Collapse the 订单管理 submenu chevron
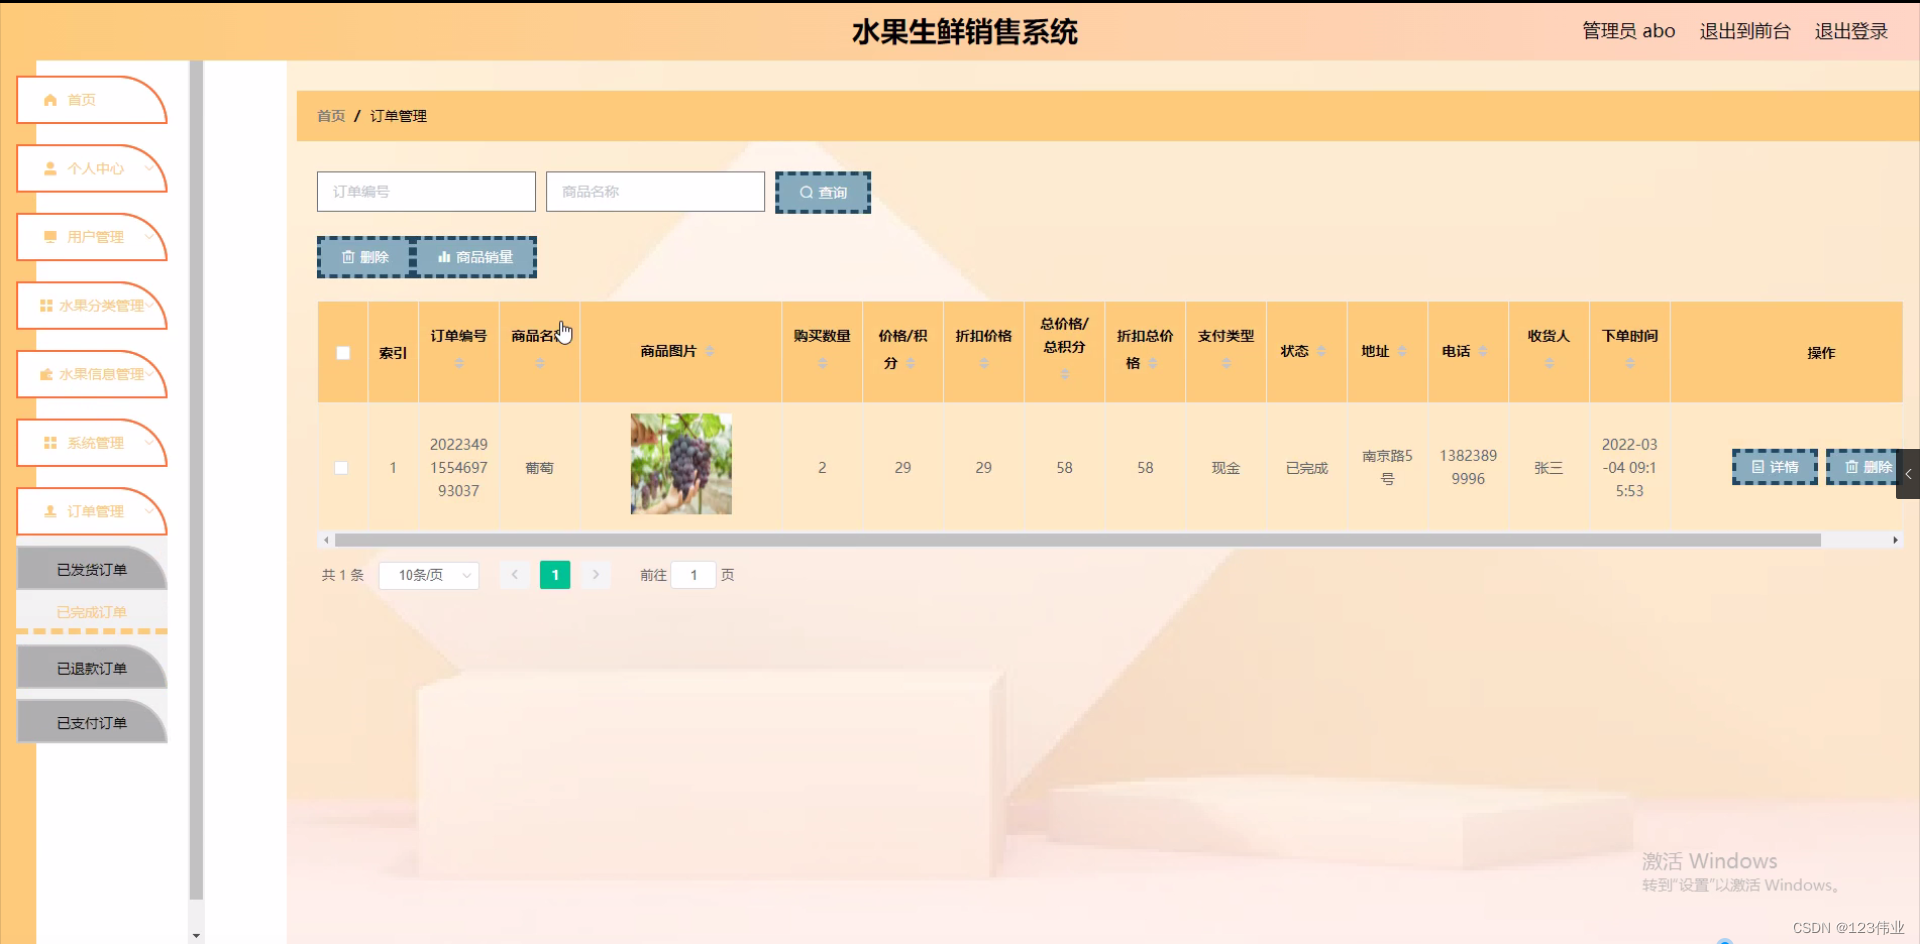Image resolution: width=1920 pixels, height=944 pixels. click(148, 511)
